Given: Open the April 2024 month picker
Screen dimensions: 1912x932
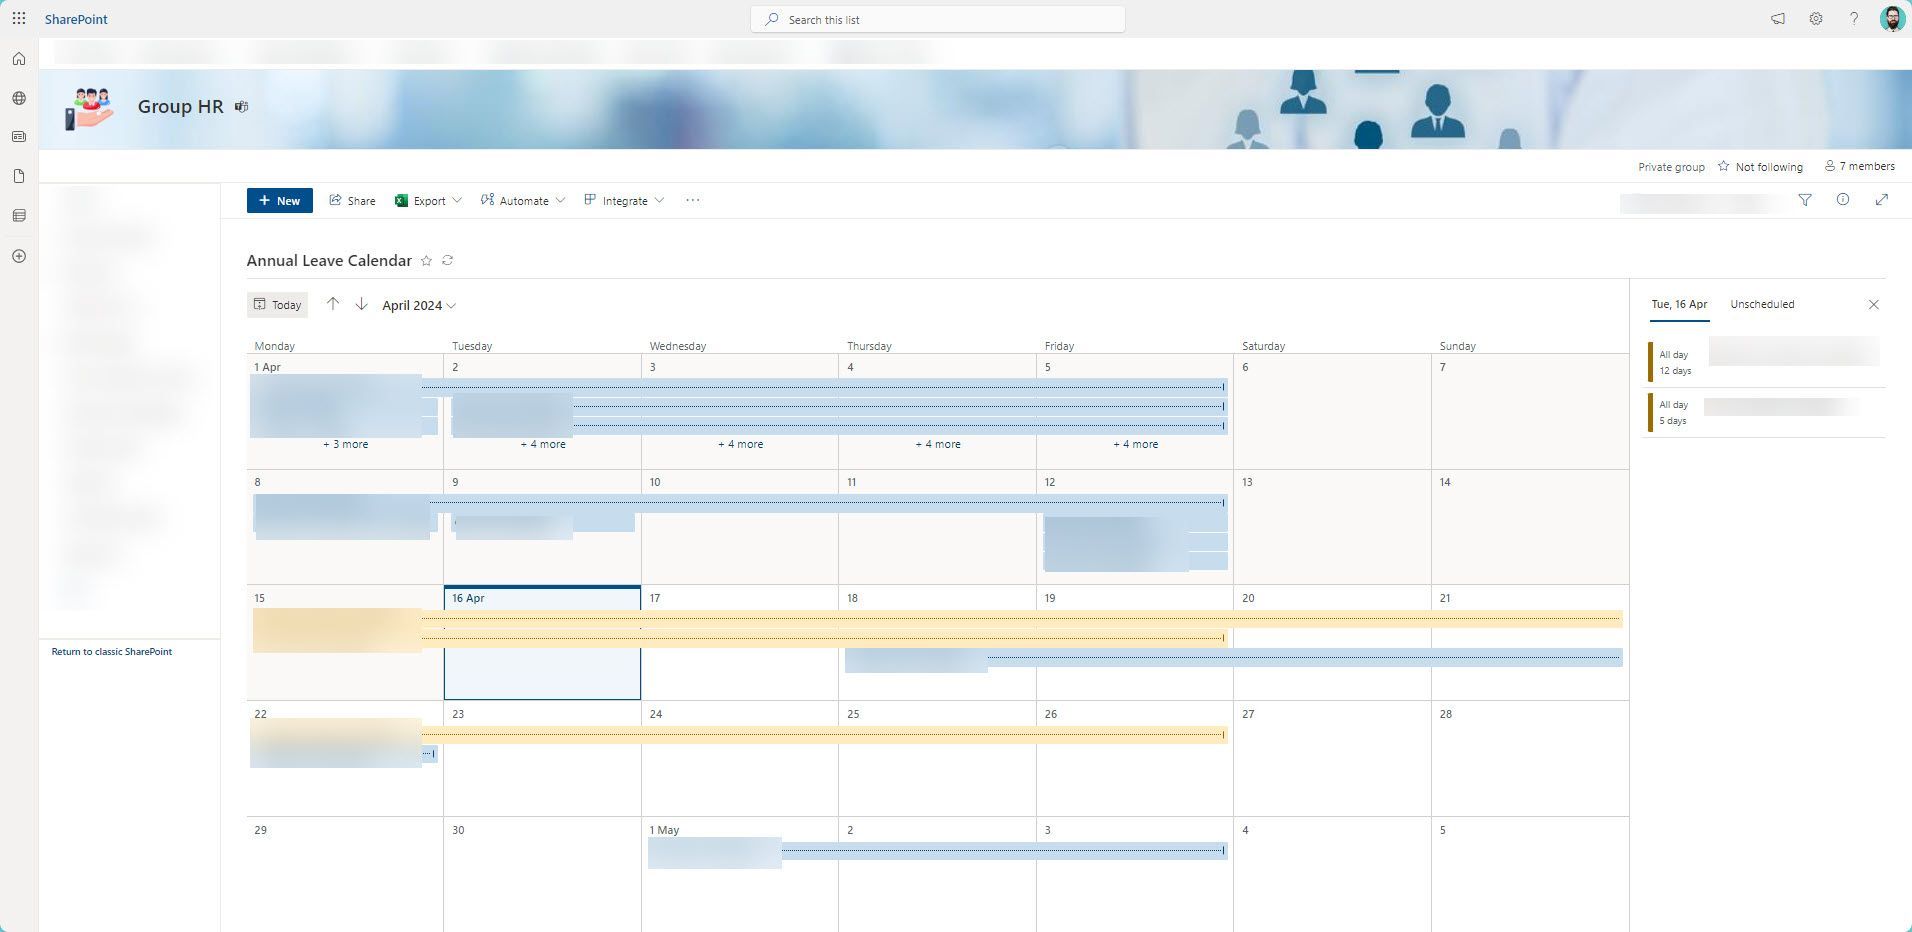Looking at the screenshot, I should pos(418,304).
